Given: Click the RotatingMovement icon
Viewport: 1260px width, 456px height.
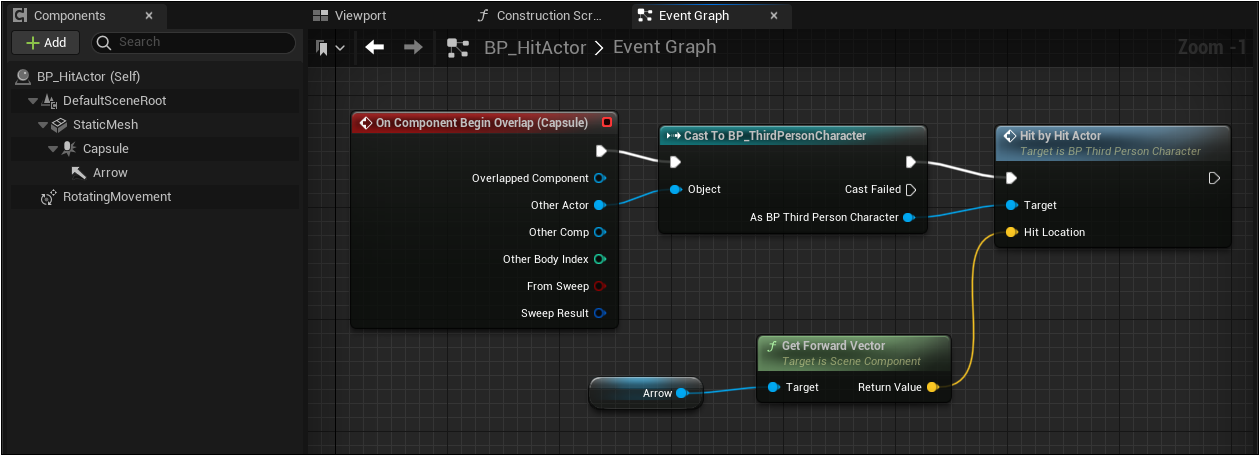Looking at the screenshot, I should click(x=48, y=198).
